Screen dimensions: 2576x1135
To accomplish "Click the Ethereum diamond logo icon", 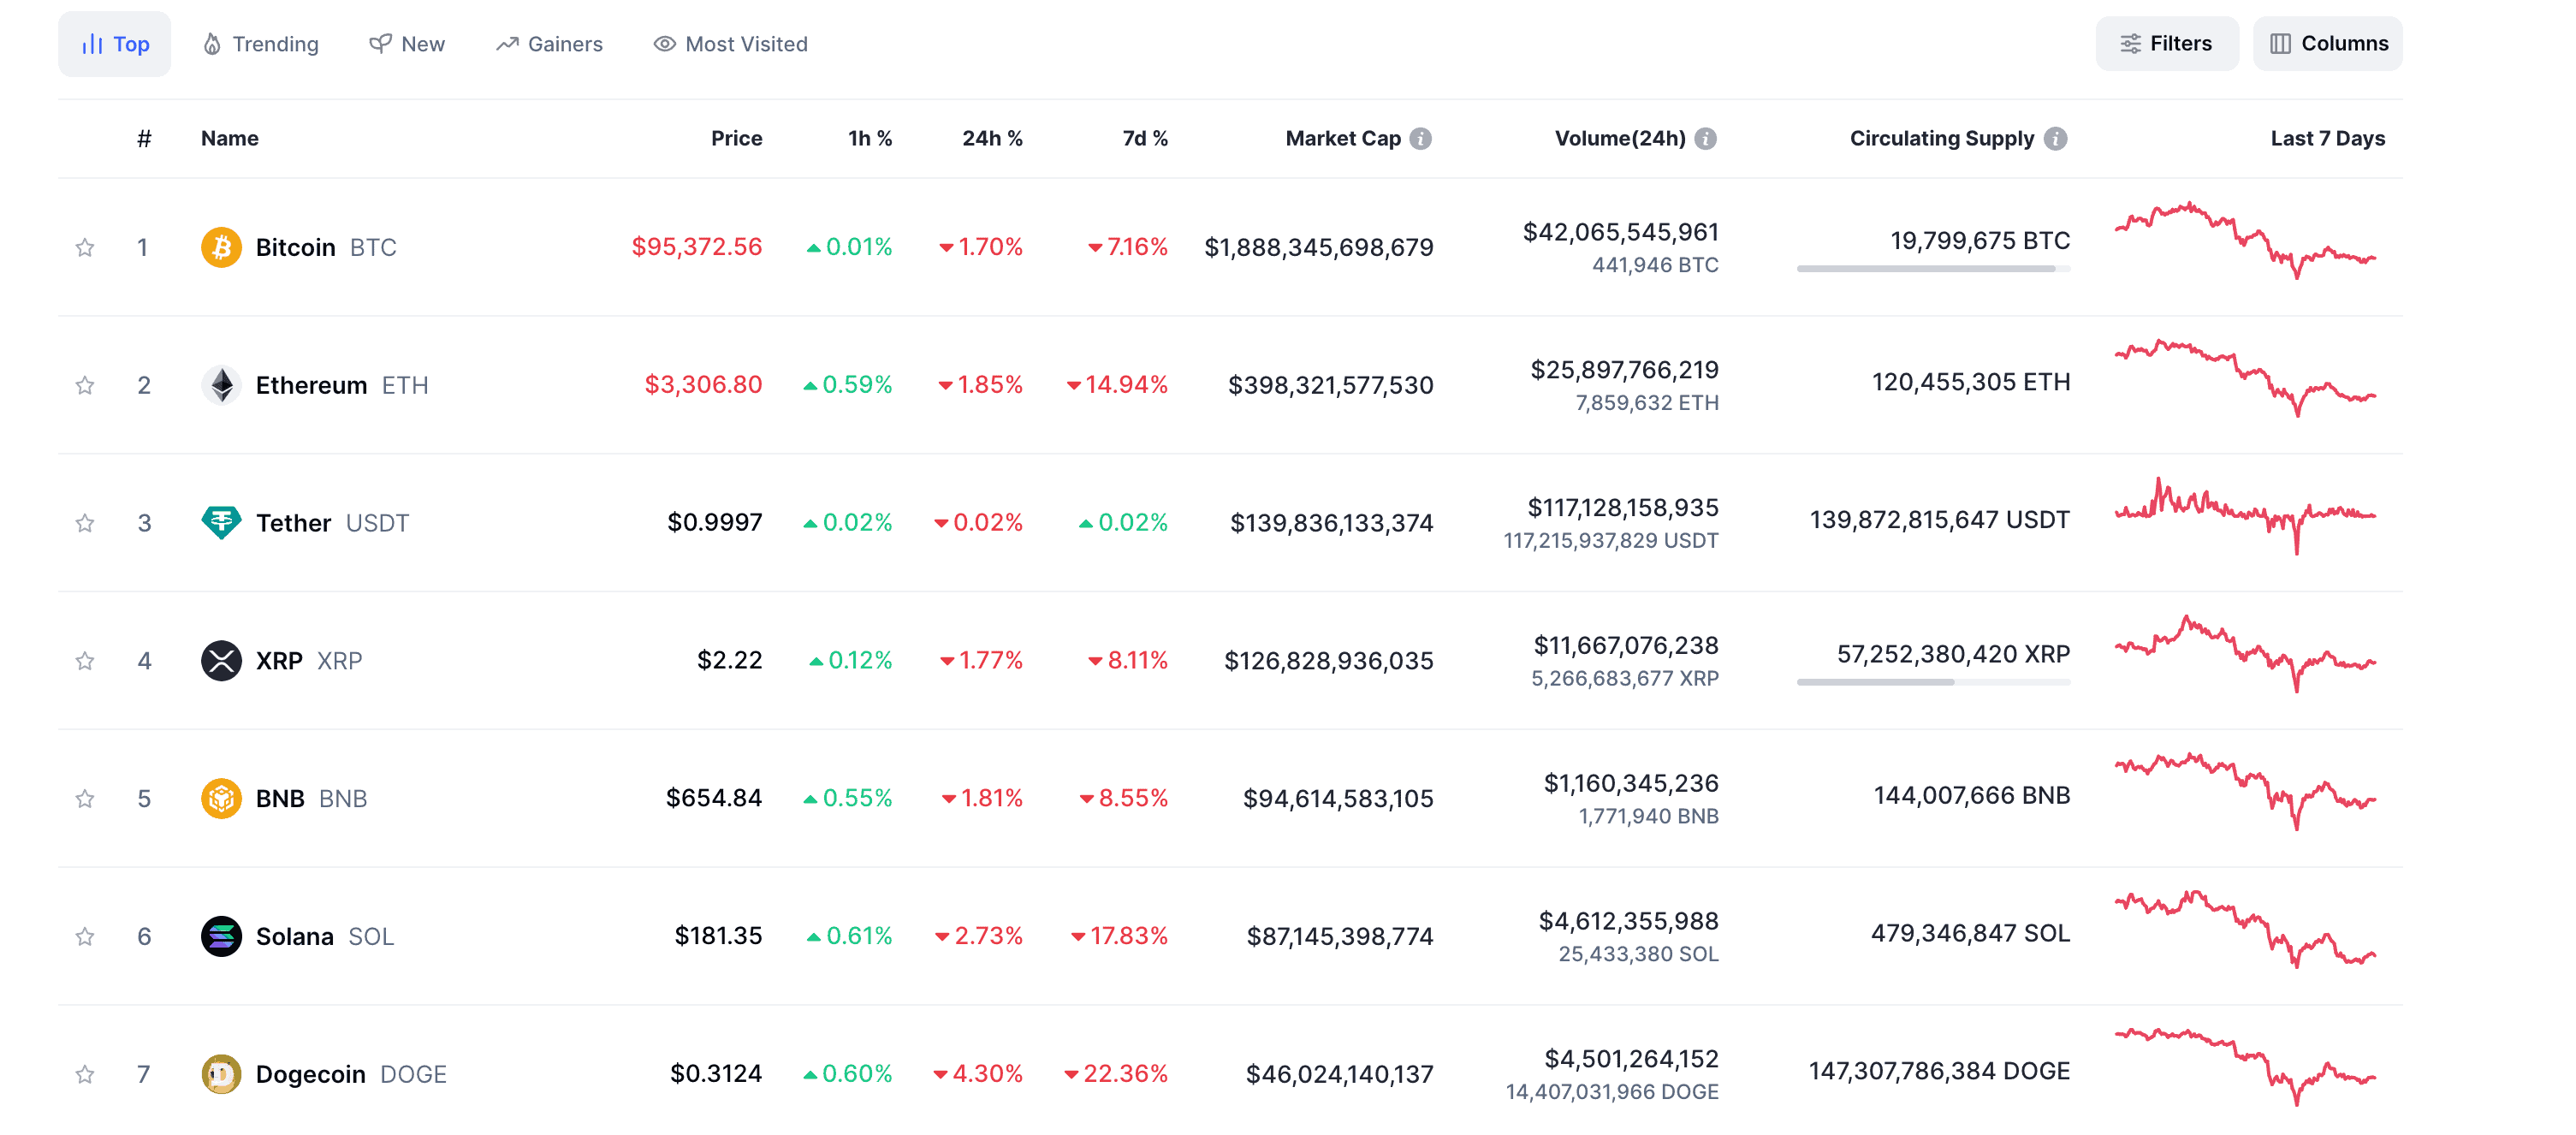I will (x=221, y=385).
